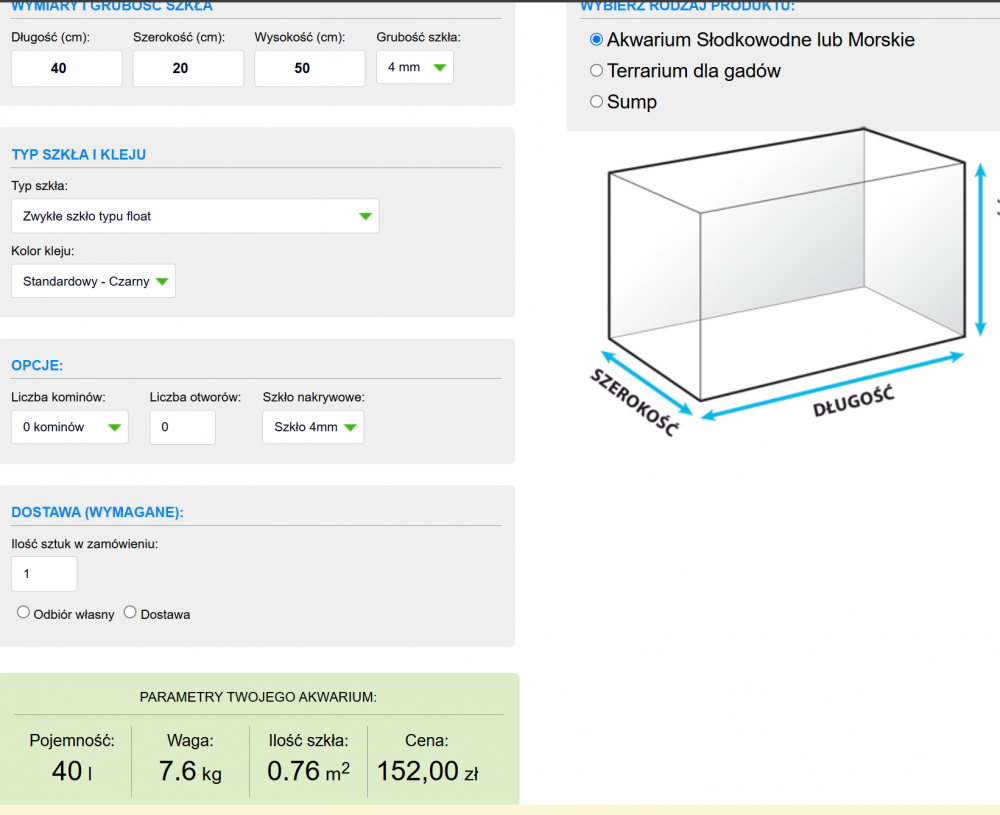
Task: Select the Sump product type
Action: (x=597, y=101)
